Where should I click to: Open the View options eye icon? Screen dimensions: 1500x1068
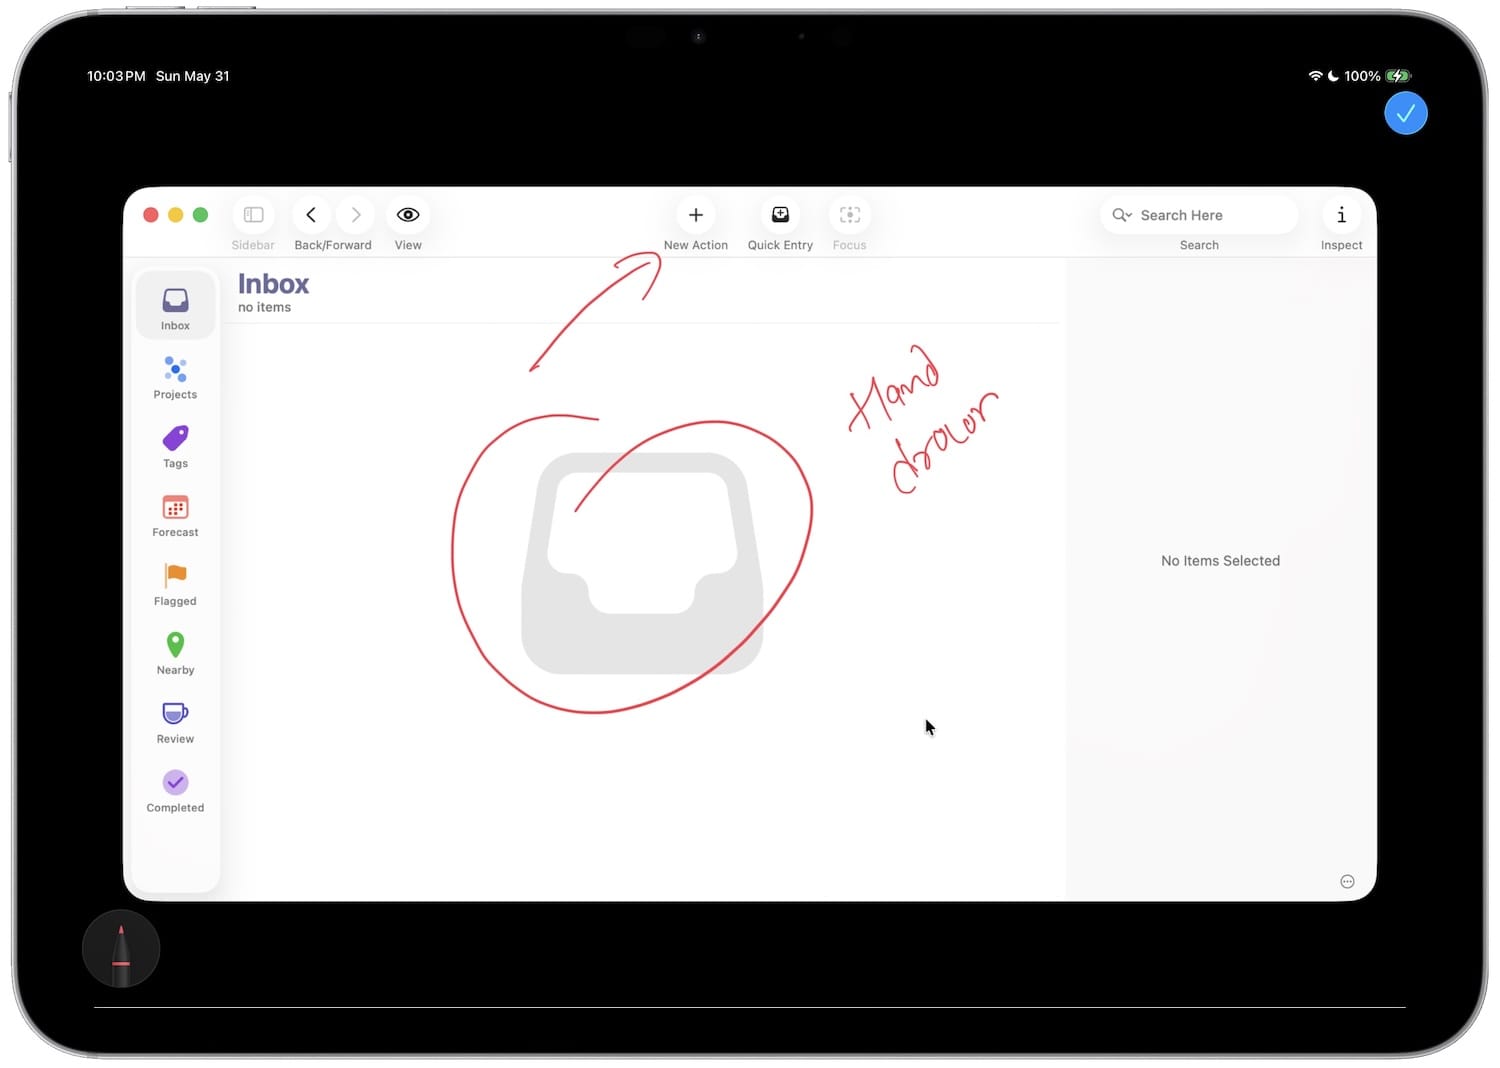tap(408, 215)
